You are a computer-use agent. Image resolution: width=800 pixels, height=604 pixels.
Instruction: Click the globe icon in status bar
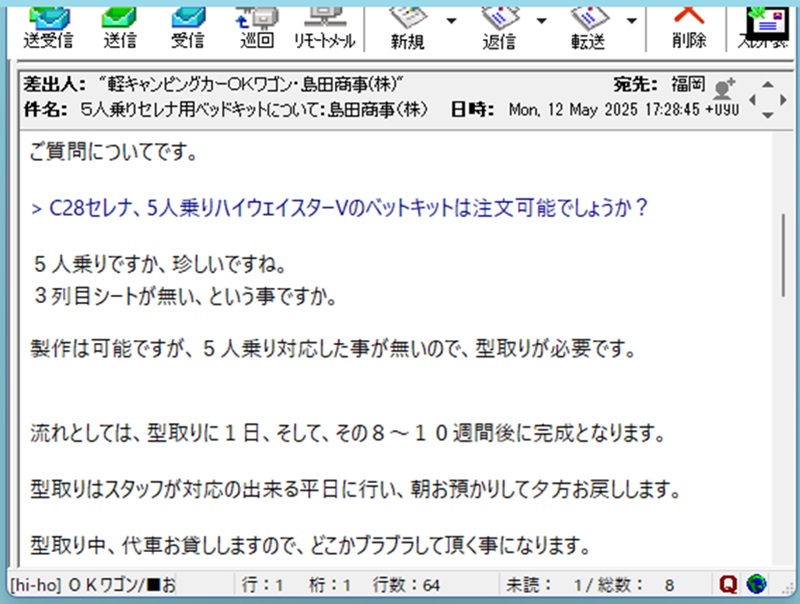click(755, 583)
